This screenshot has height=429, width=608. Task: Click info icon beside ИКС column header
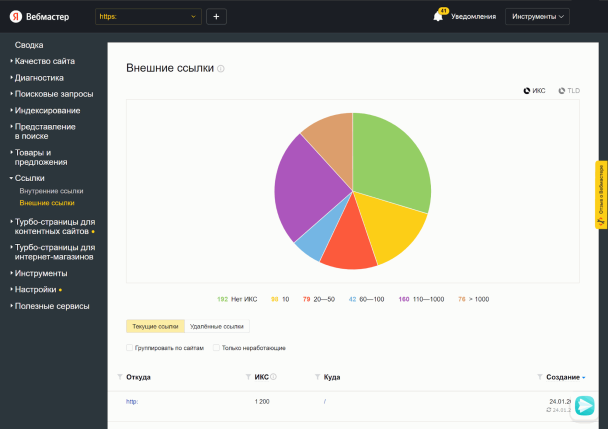pos(274,377)
